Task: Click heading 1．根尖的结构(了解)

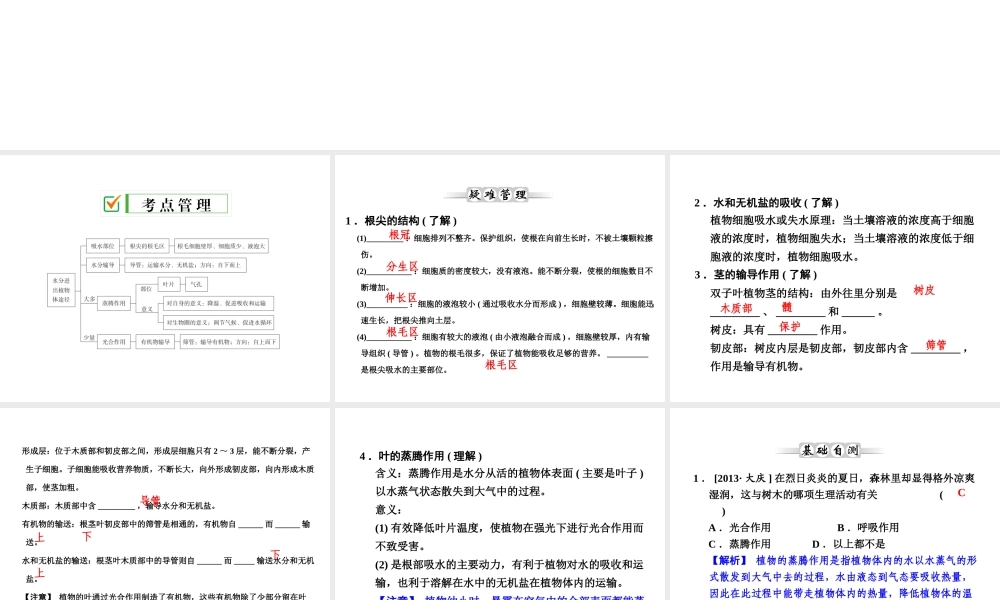Action: [401, 221]
